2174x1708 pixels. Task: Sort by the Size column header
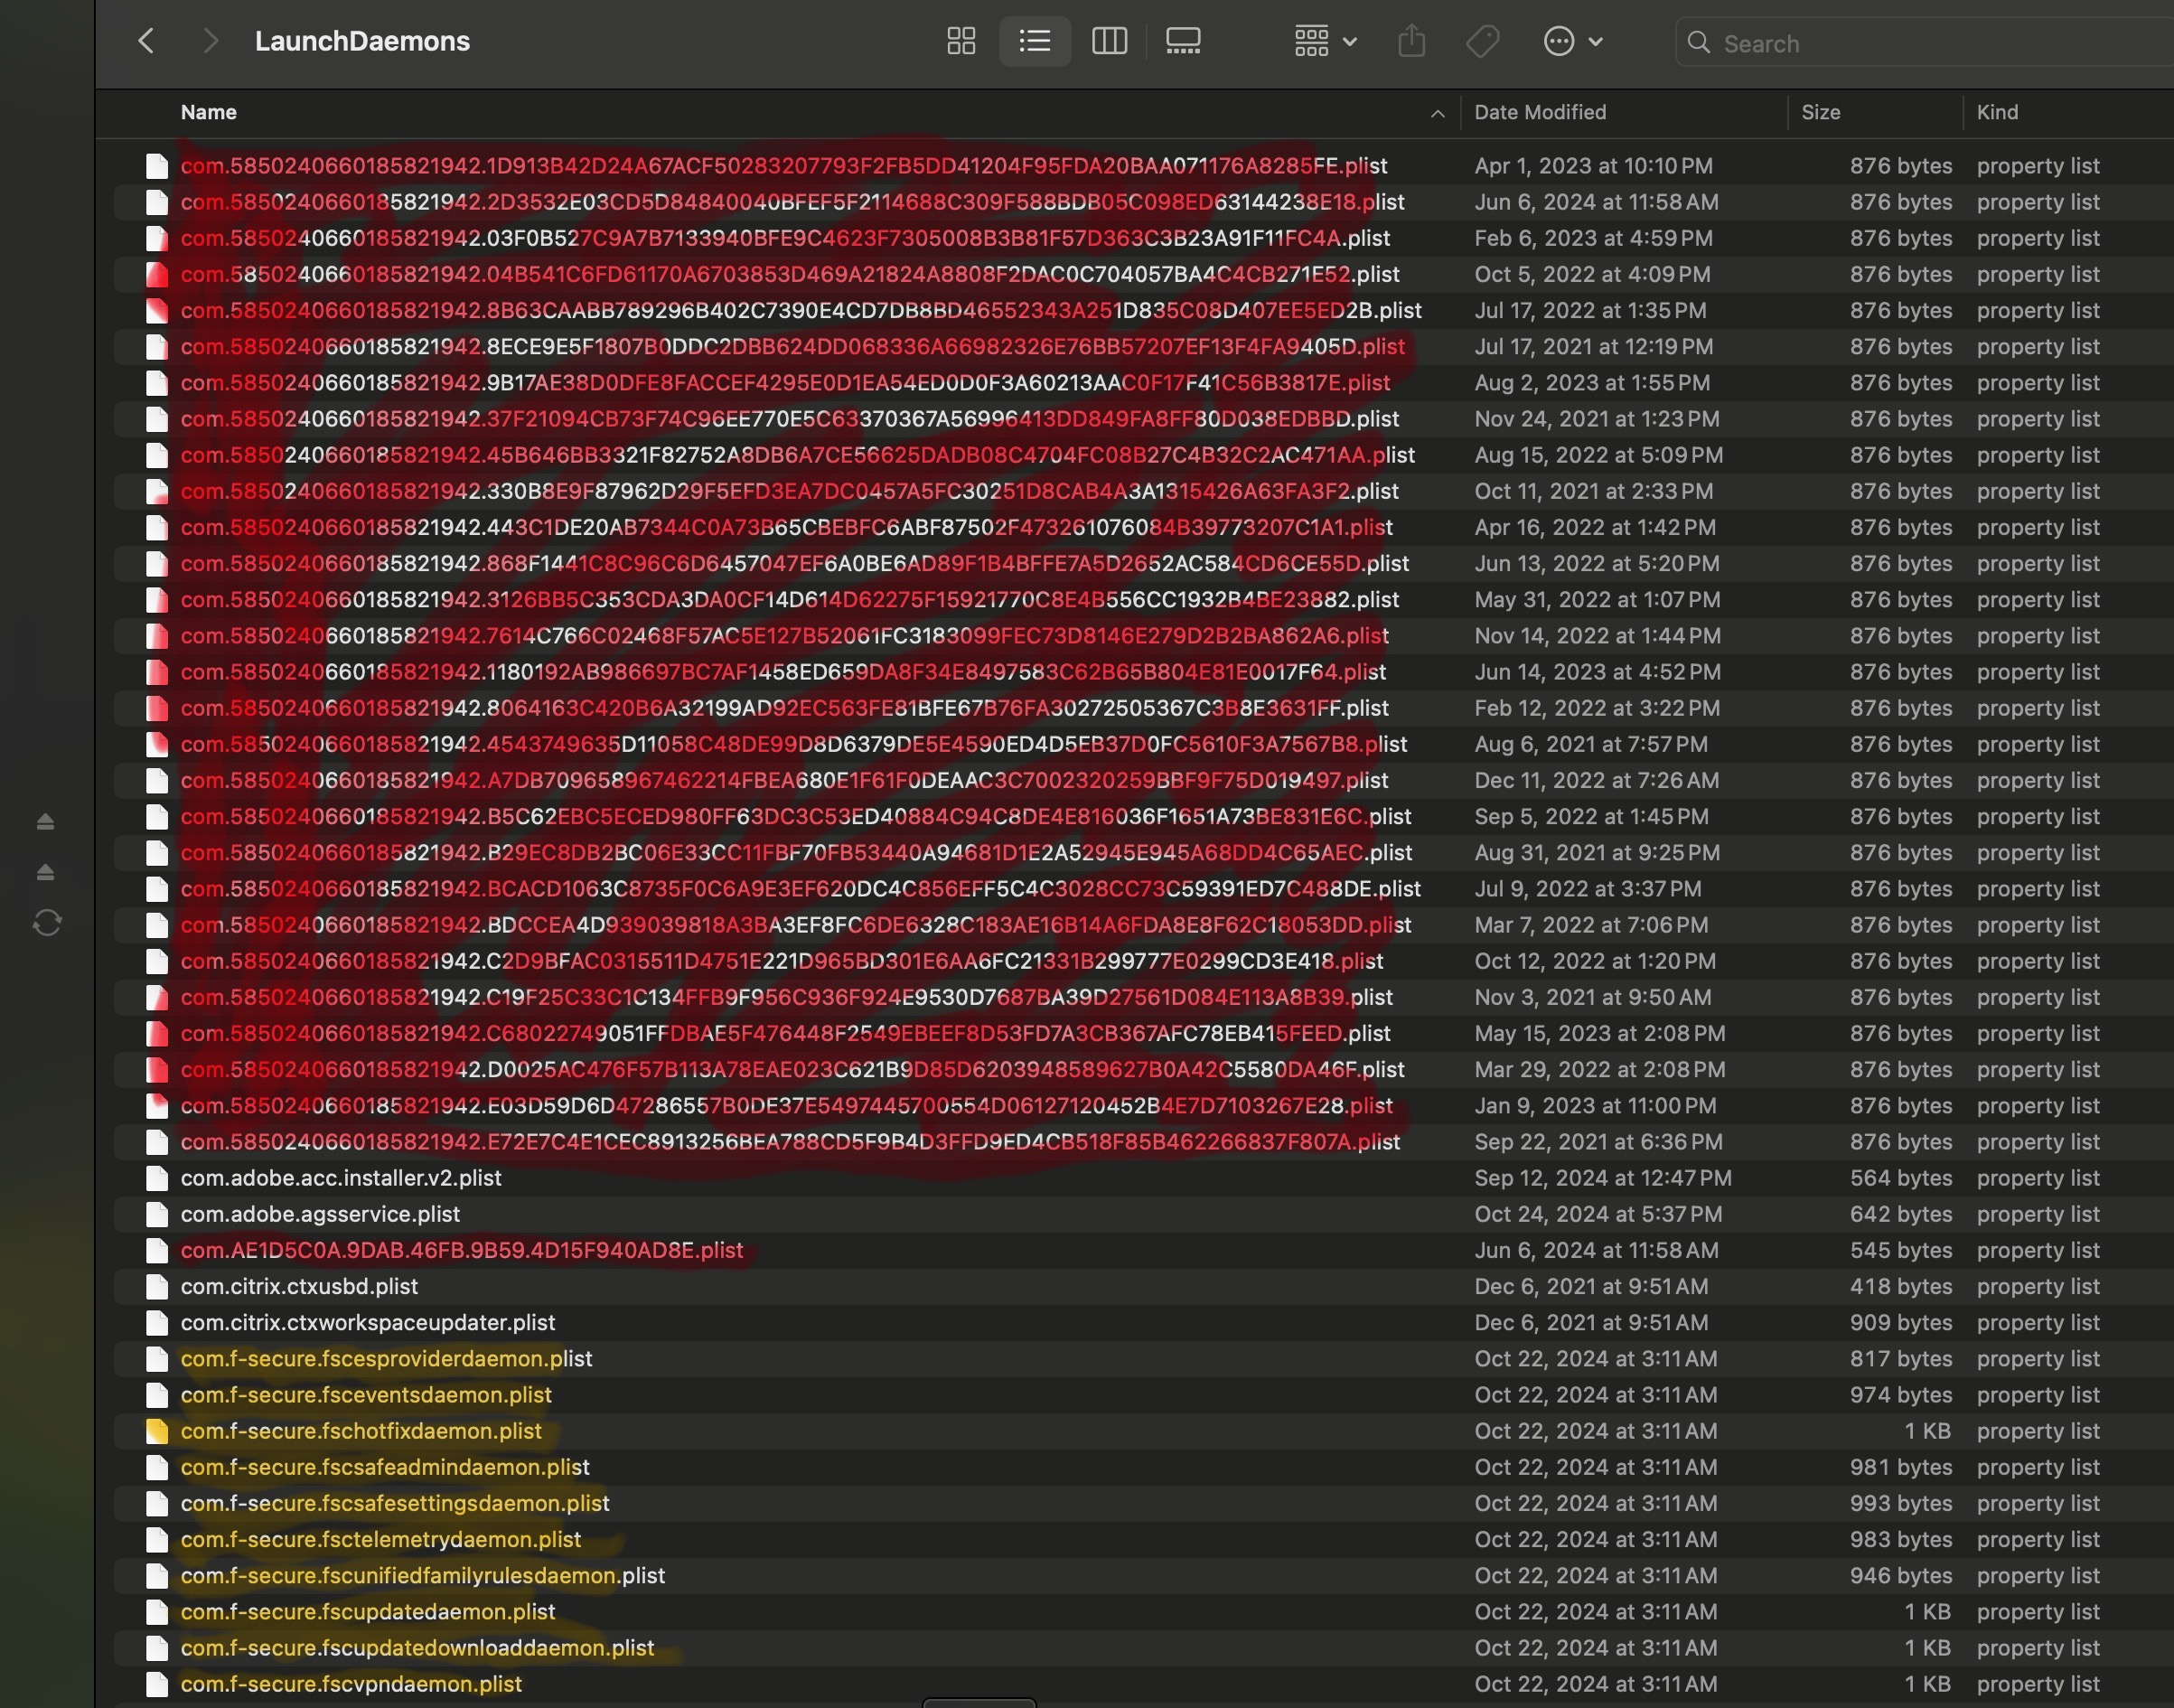pyautogui.click(x=1820, y=112)
